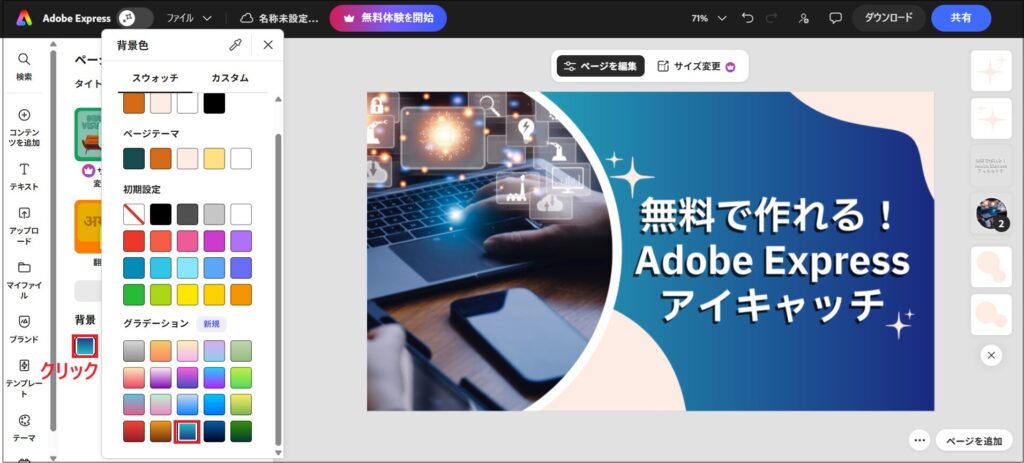
Task: Select the pink swatch in 初期設定
Action: pos(187,241)
